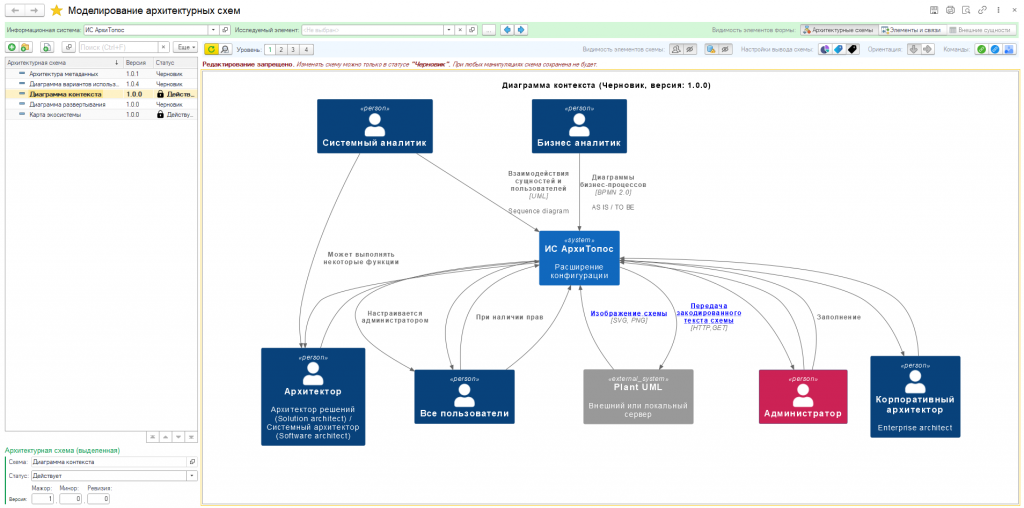This screenshot has height=508, width=1024.
Task: Click the open-item icon next to search
Action: pos(68,48)
